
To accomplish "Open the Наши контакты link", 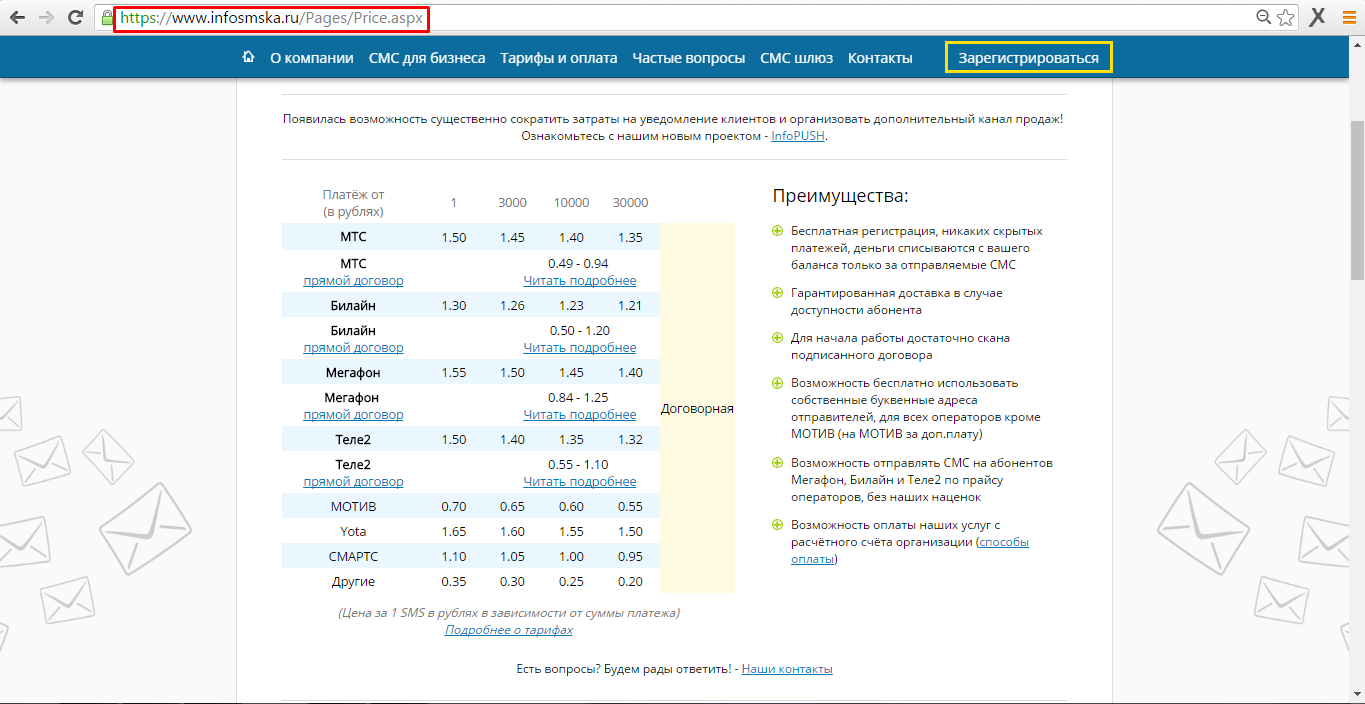I will pyautogui.click(x=787, y=669).
